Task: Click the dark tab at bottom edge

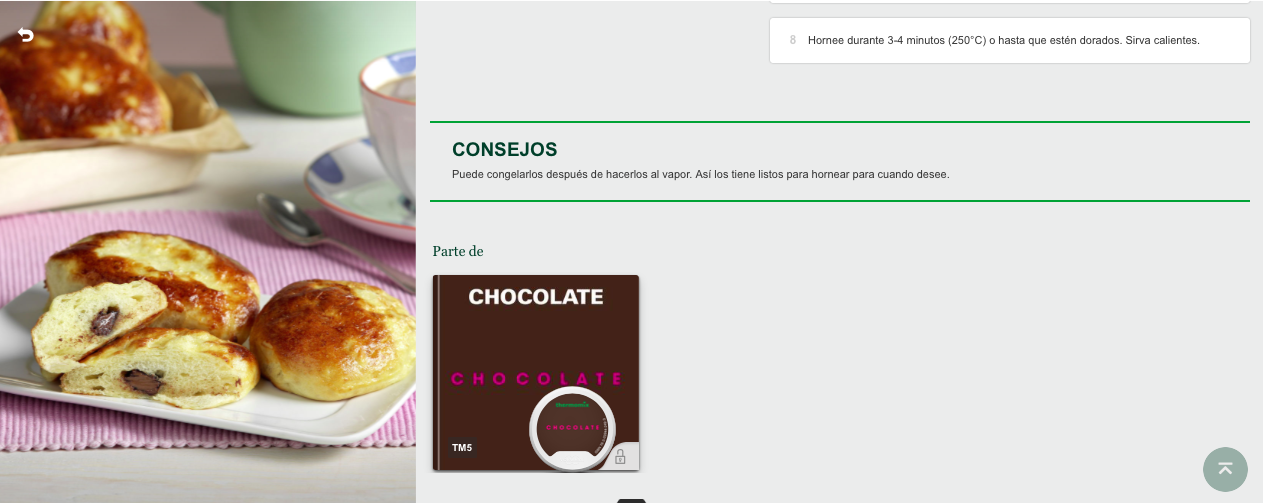Action: pos(631,500)
